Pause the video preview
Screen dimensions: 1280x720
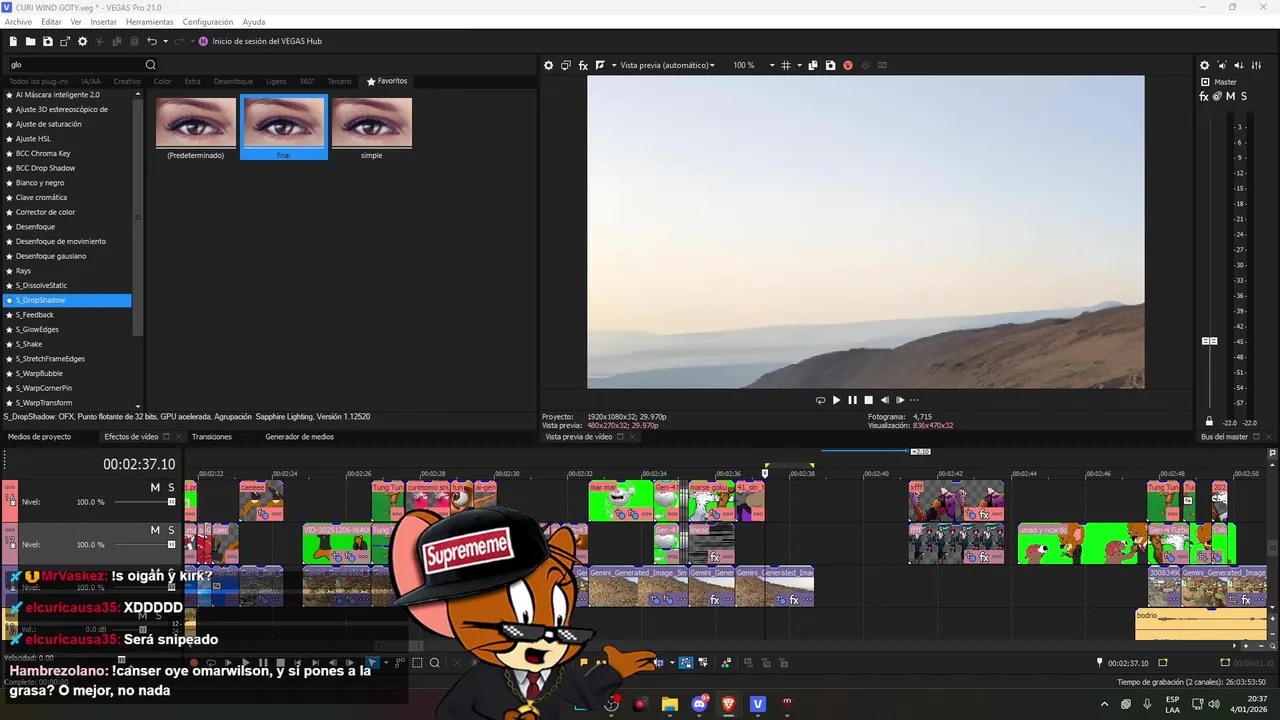pos(852,400)
